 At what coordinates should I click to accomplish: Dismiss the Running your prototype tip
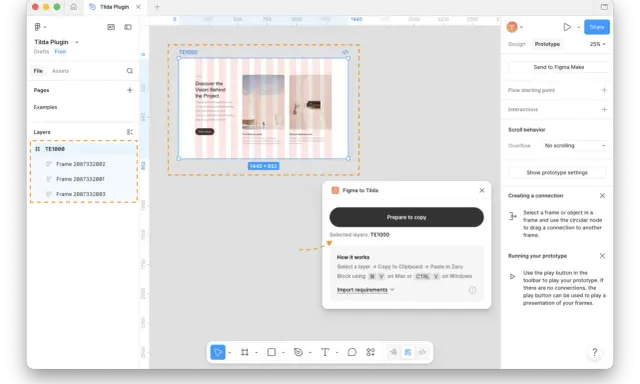coord(602,256)
